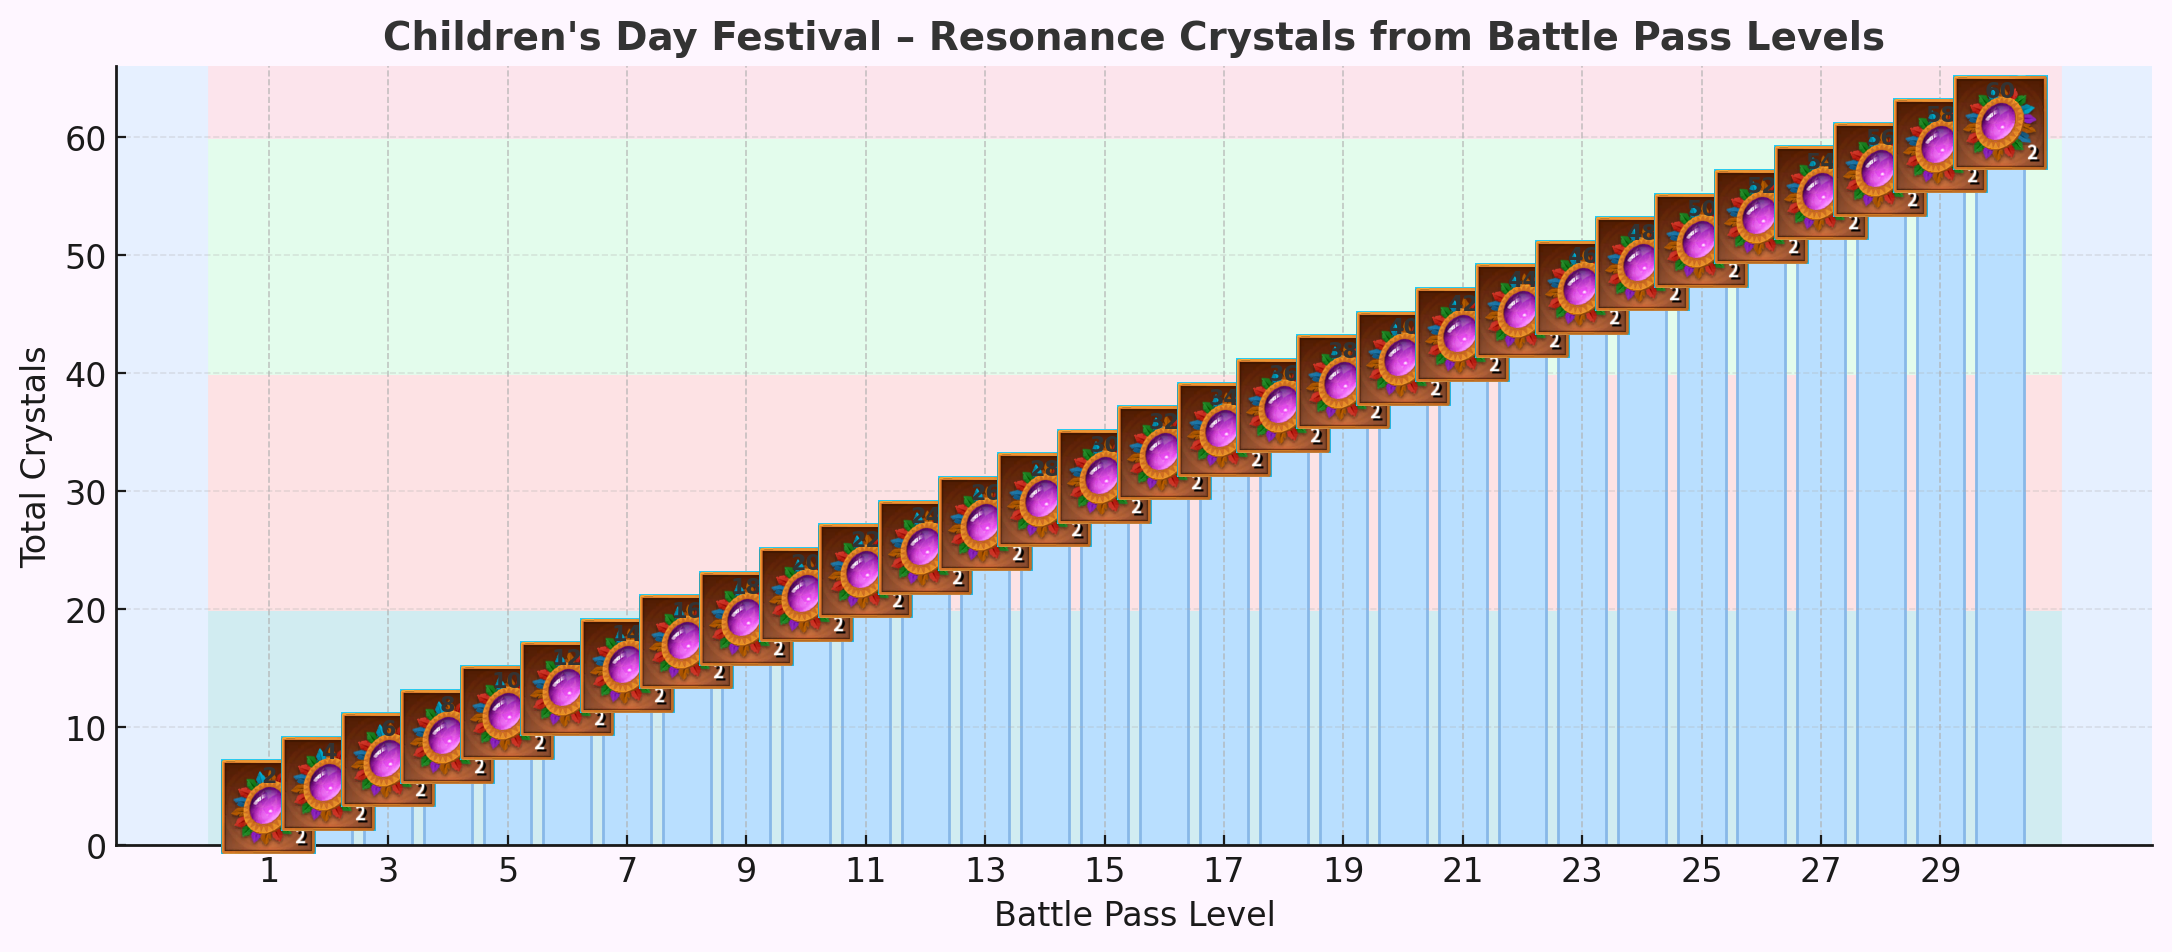The height and width of the screenshot is (952, 2172).
Task: Click the "Total Crystals" y-axis label
Action: [34, 456]
